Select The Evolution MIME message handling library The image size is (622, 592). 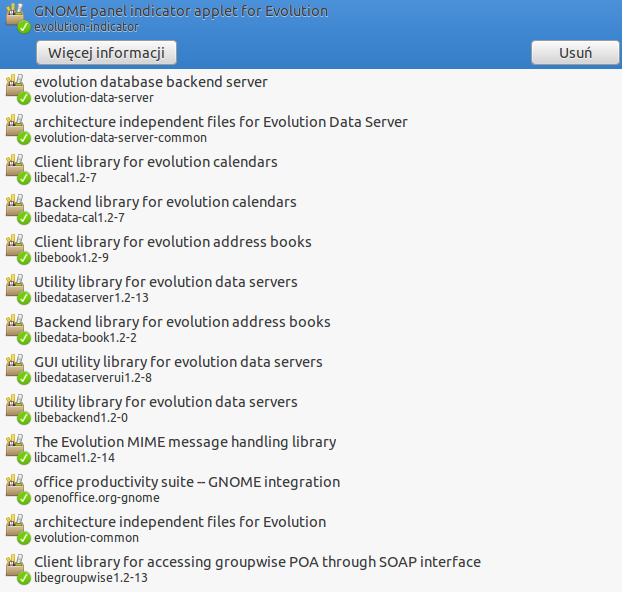coord(311,450)
